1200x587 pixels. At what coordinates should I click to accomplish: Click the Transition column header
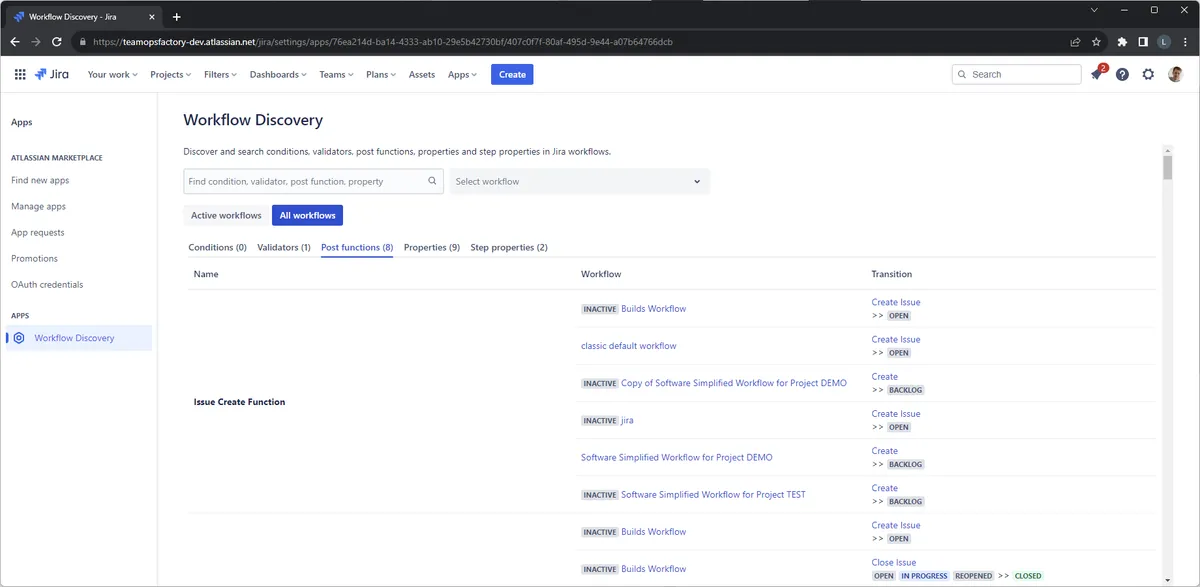[x=892, y=274]
